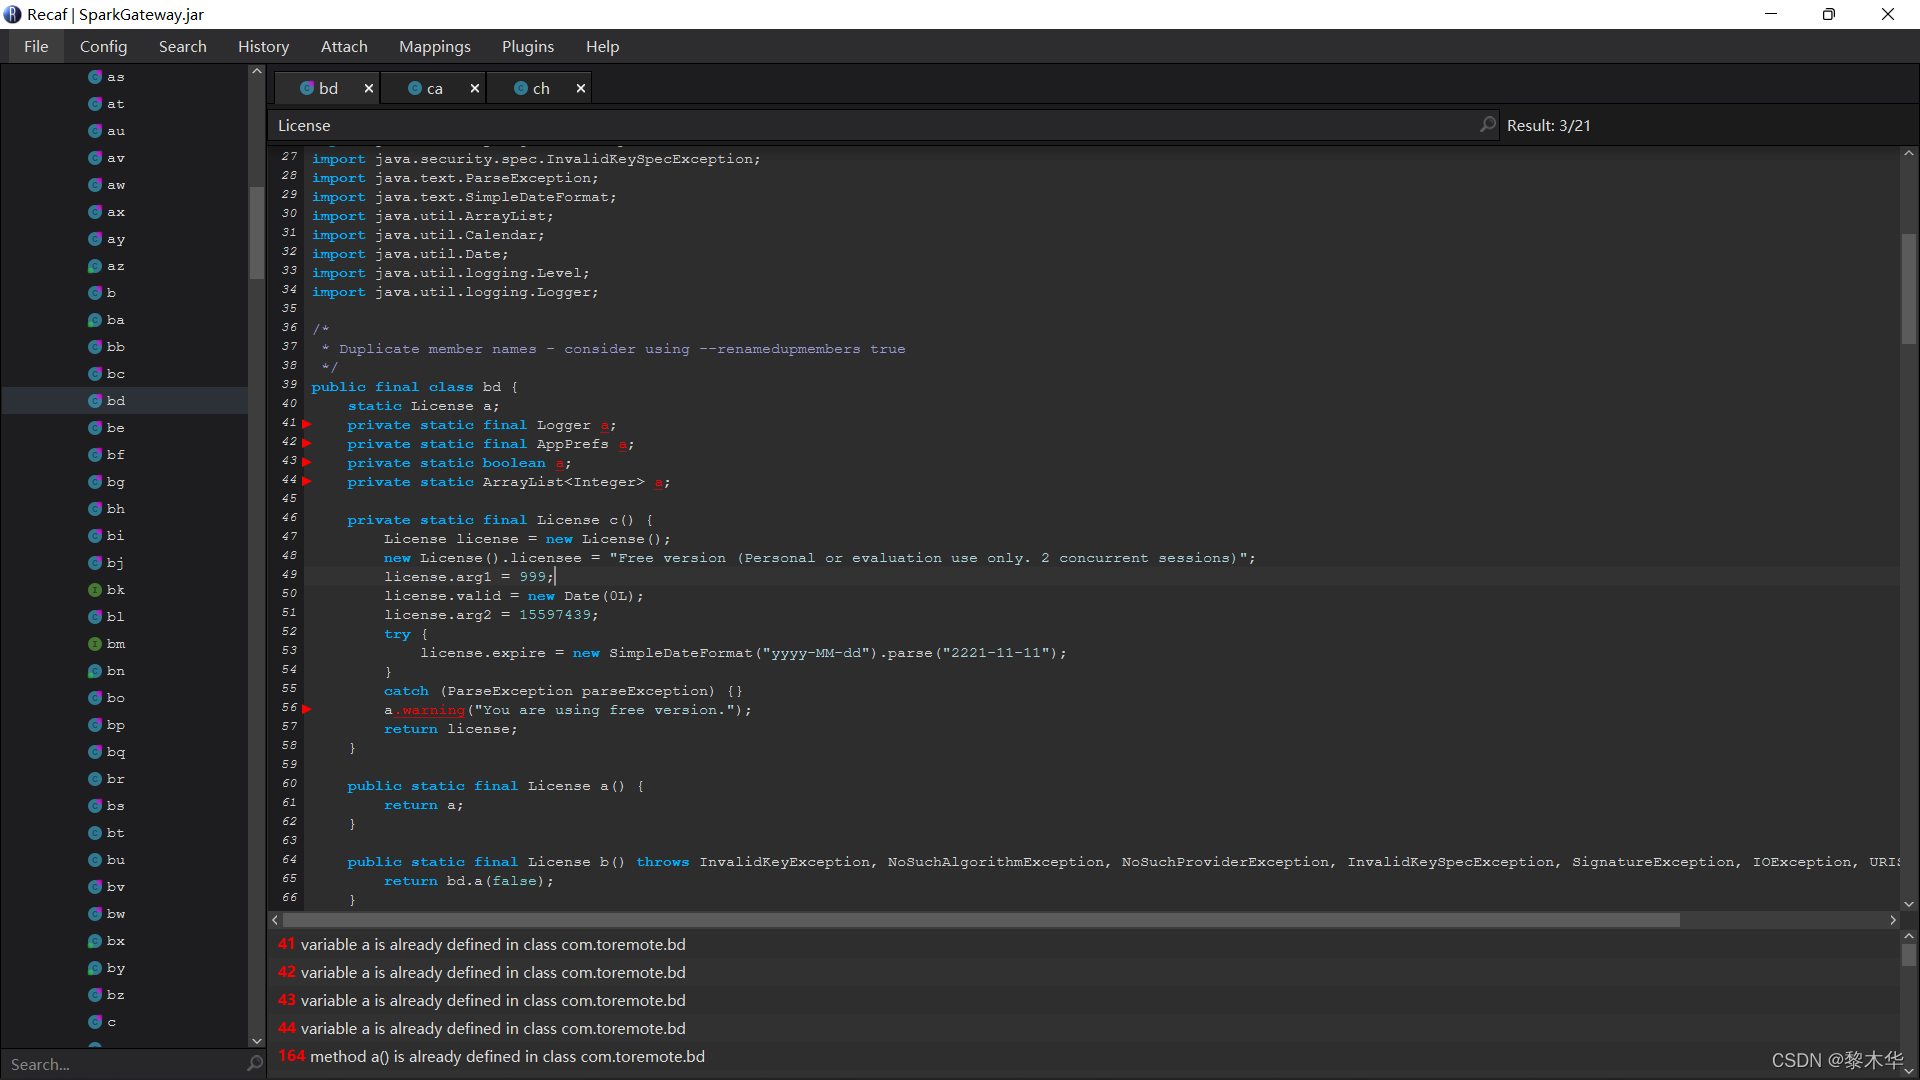Screen dimensions: 1920x1080
Task: Close the ca tab
Action: coord(475,88)
